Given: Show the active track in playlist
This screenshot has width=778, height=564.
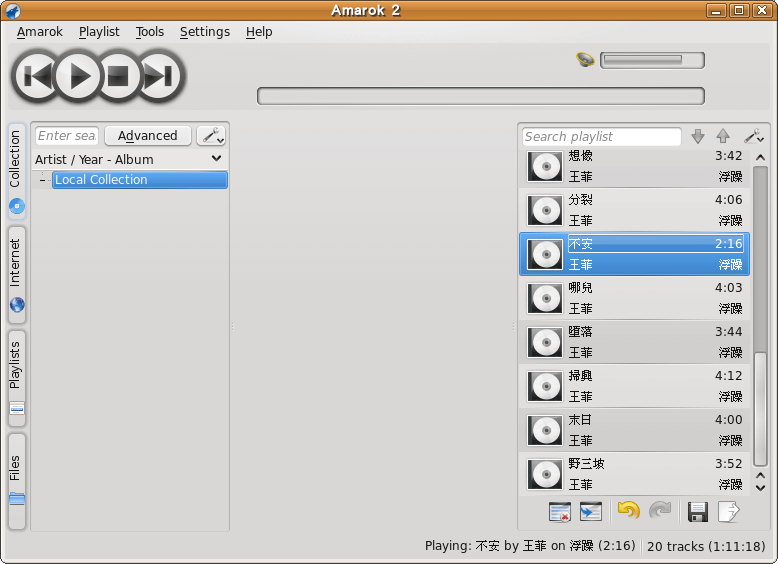Looking at the screenshot, I should (590, 512).
